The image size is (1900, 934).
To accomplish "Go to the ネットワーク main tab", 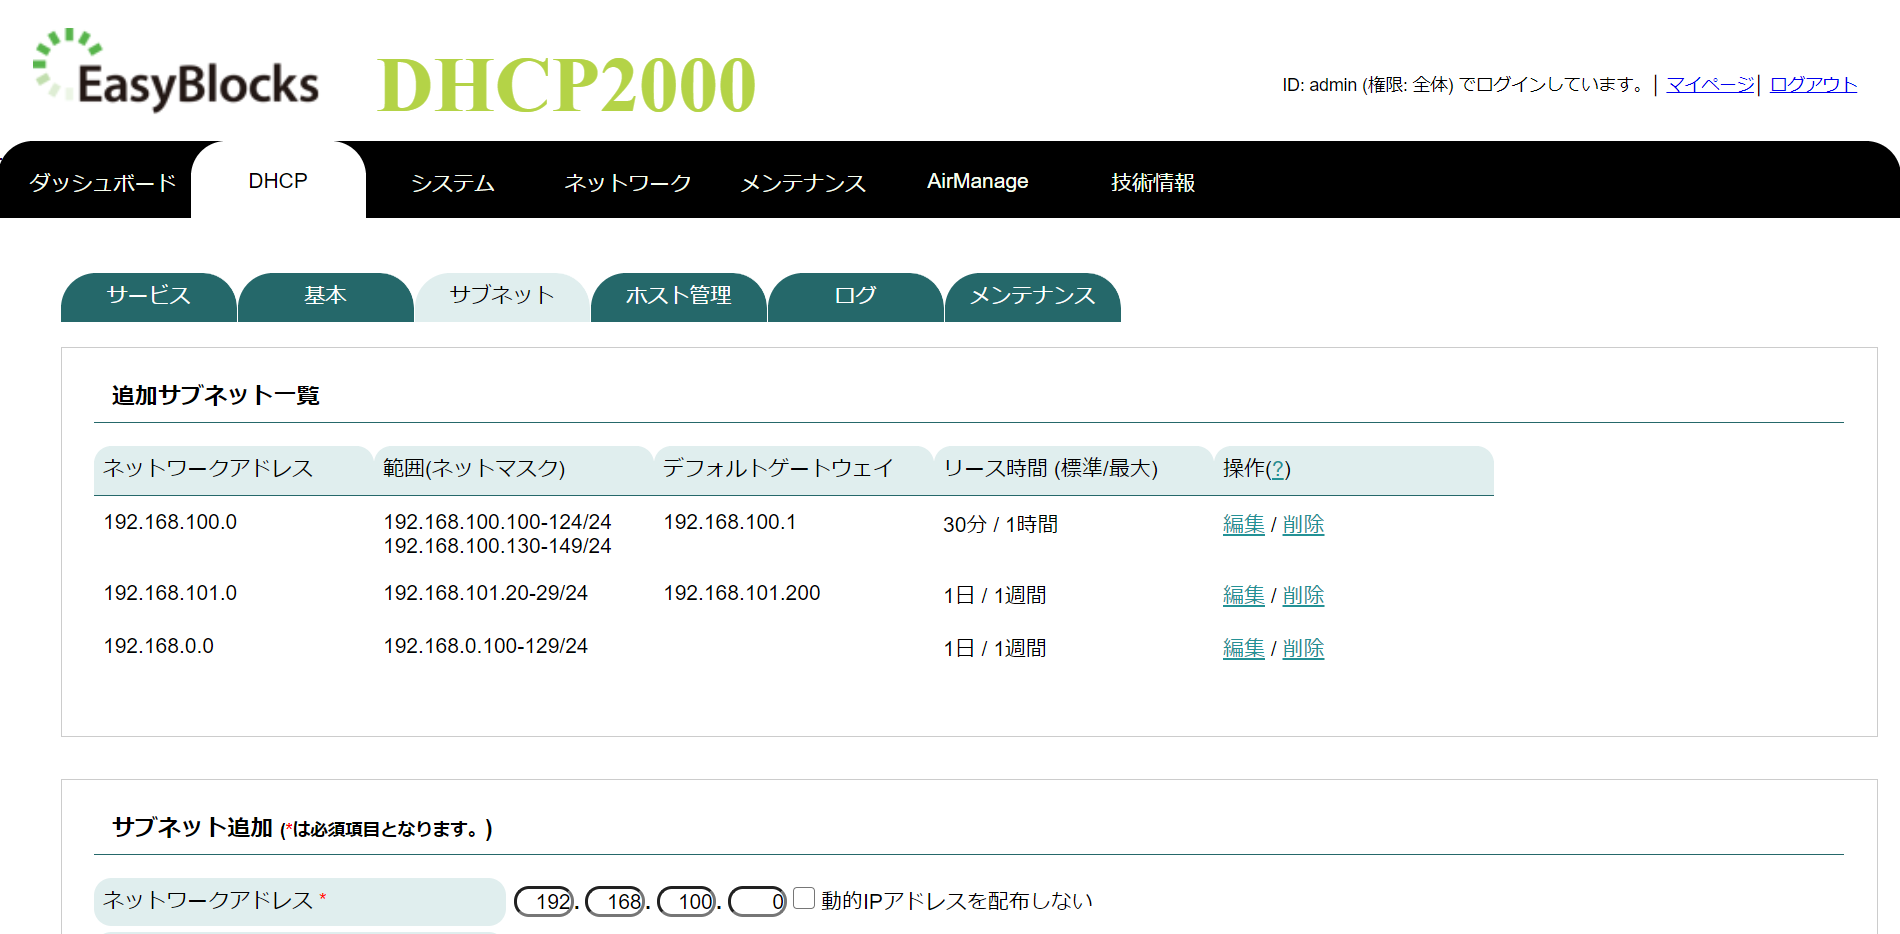I will (x=628, y=182).
